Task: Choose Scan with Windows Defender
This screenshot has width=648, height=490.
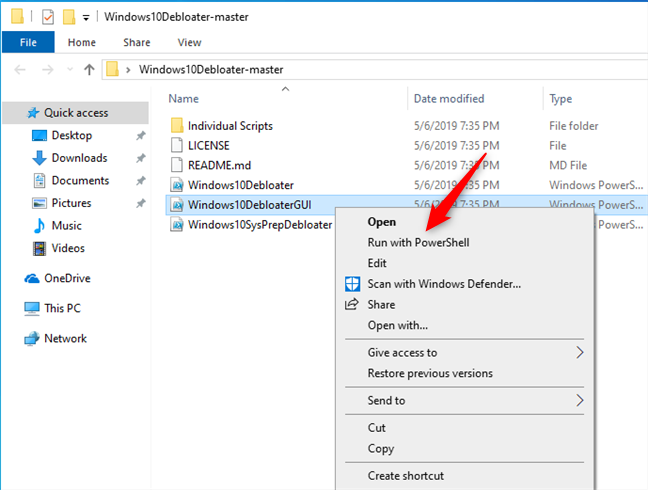Action: (x=444, y=284)
